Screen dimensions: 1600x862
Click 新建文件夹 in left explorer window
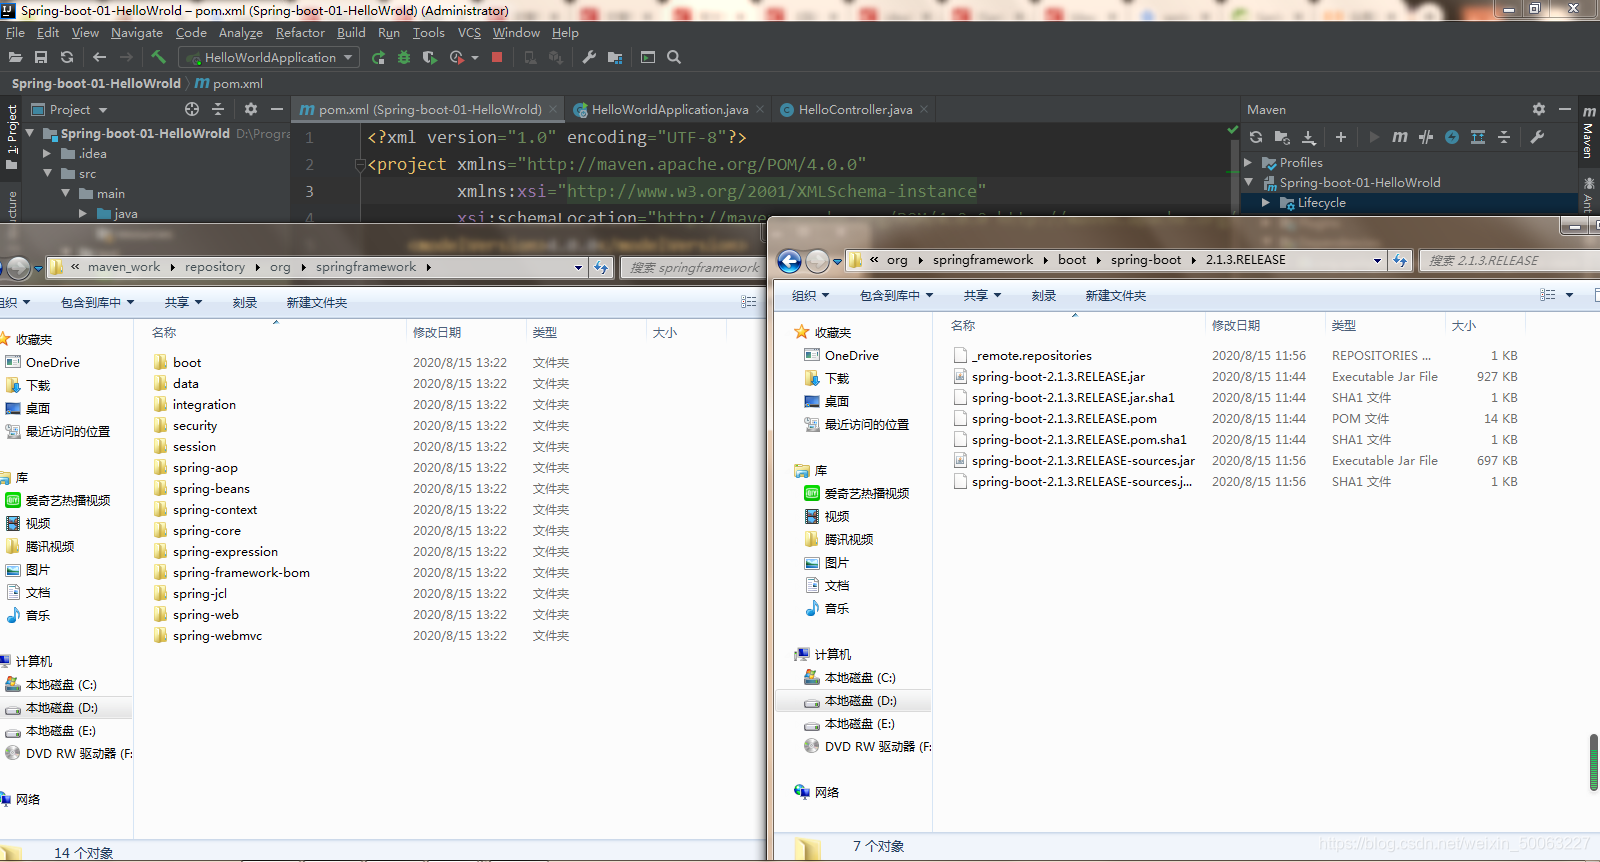pos(317,303)
